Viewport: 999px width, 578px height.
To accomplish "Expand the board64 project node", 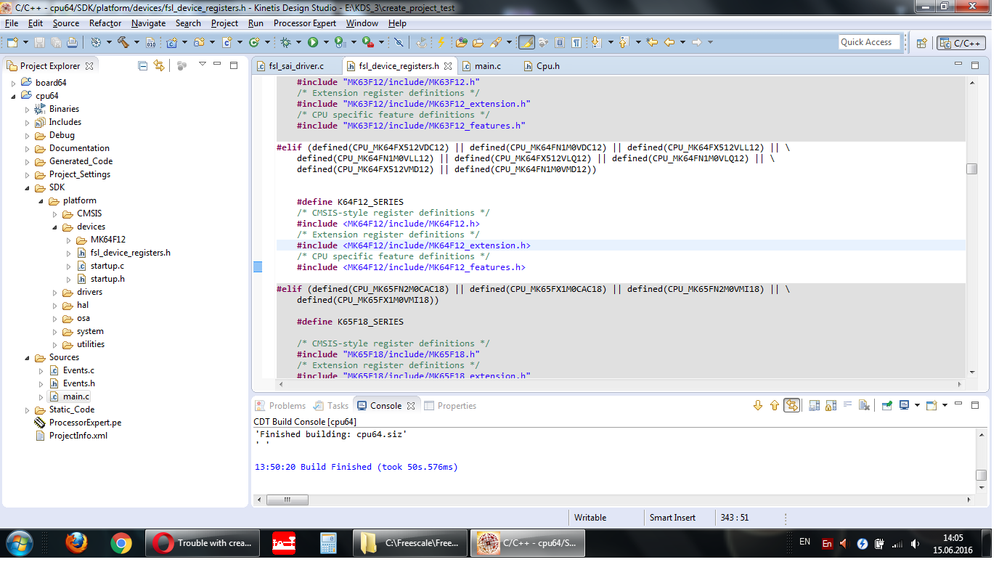I will click(13, 83).
